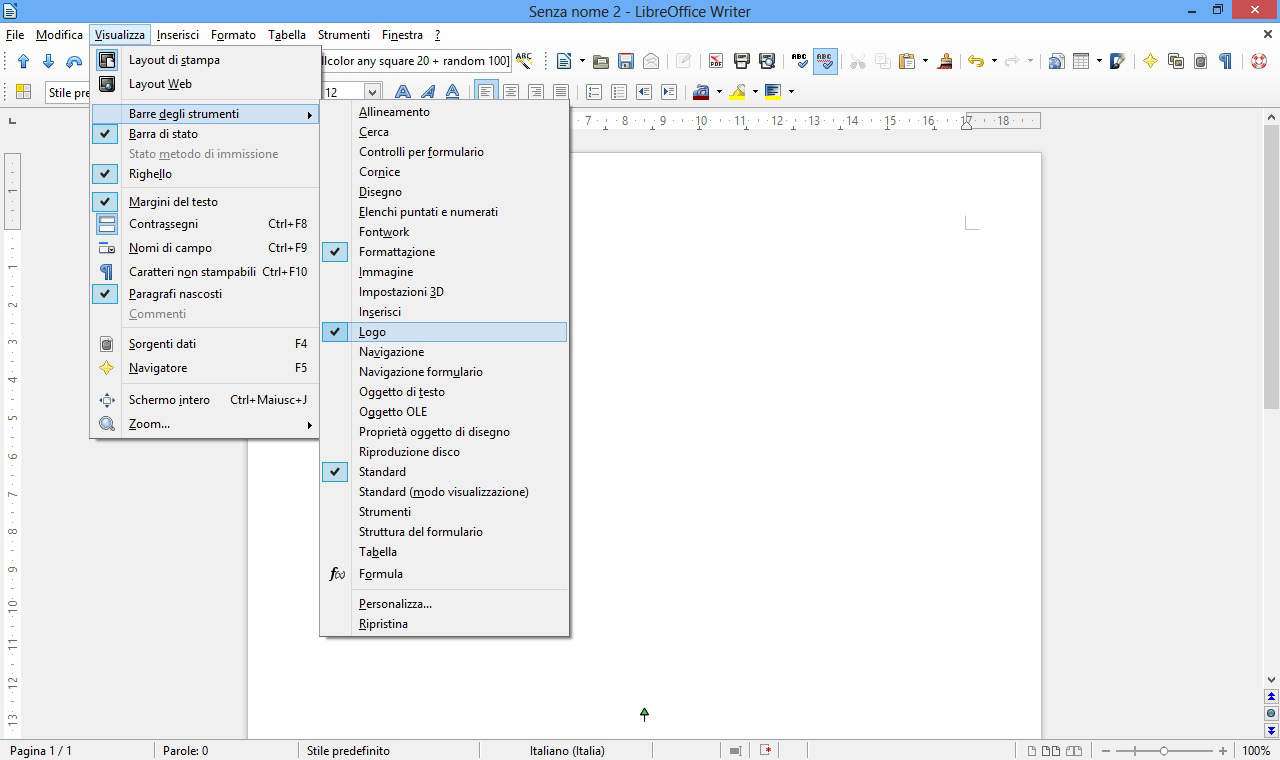Click the Navigator star icon in the toolbar
Viewport: 1280px width, 760px height.
pyautogui.click(x=1150, y=61)
